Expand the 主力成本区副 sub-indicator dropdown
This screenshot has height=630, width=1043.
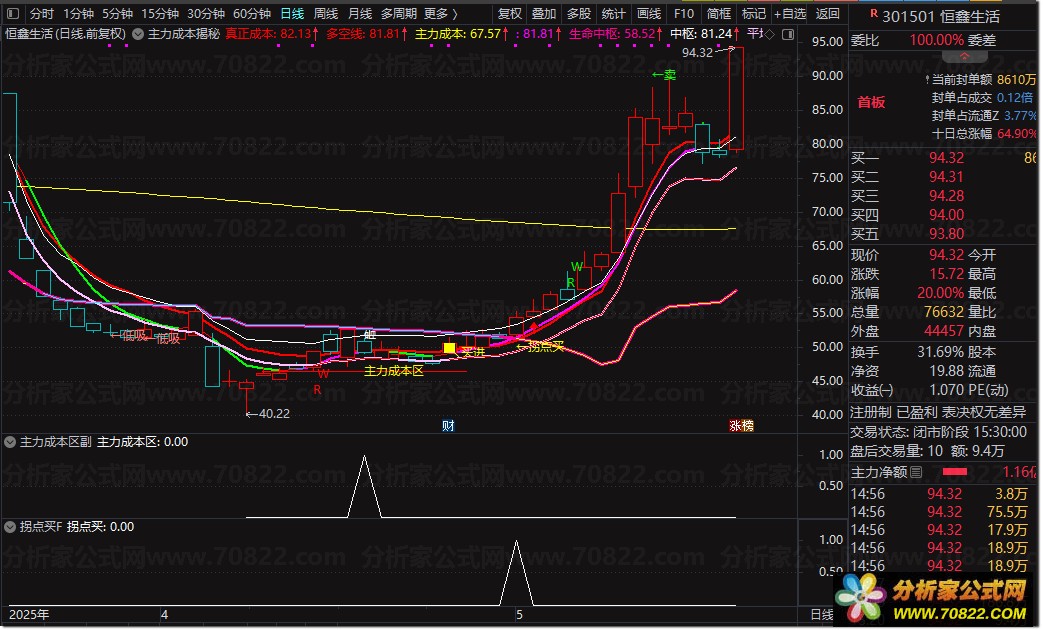(x=10, y=442)
